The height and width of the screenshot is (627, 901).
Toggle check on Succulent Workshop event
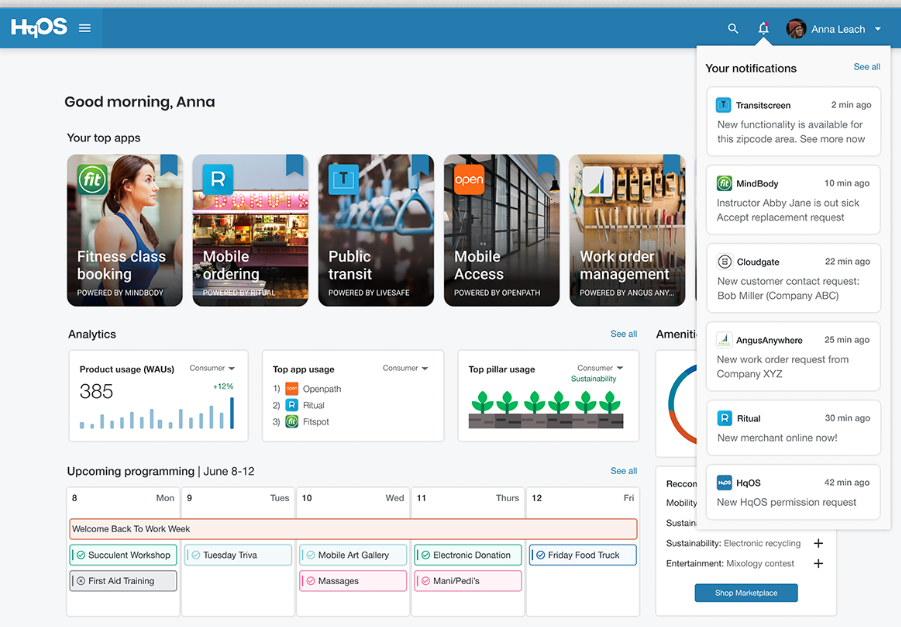[x=81, y=555]
